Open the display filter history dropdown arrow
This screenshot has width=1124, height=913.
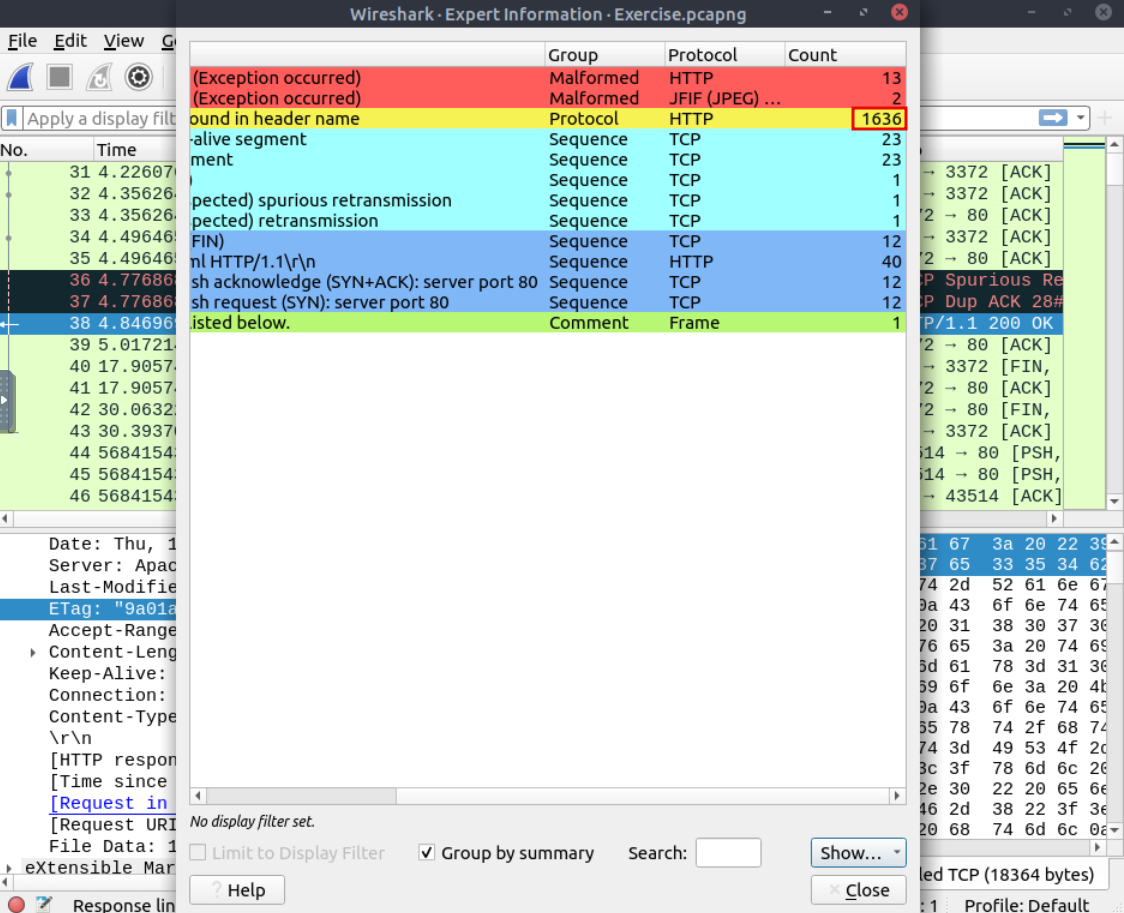[1081, 118]
